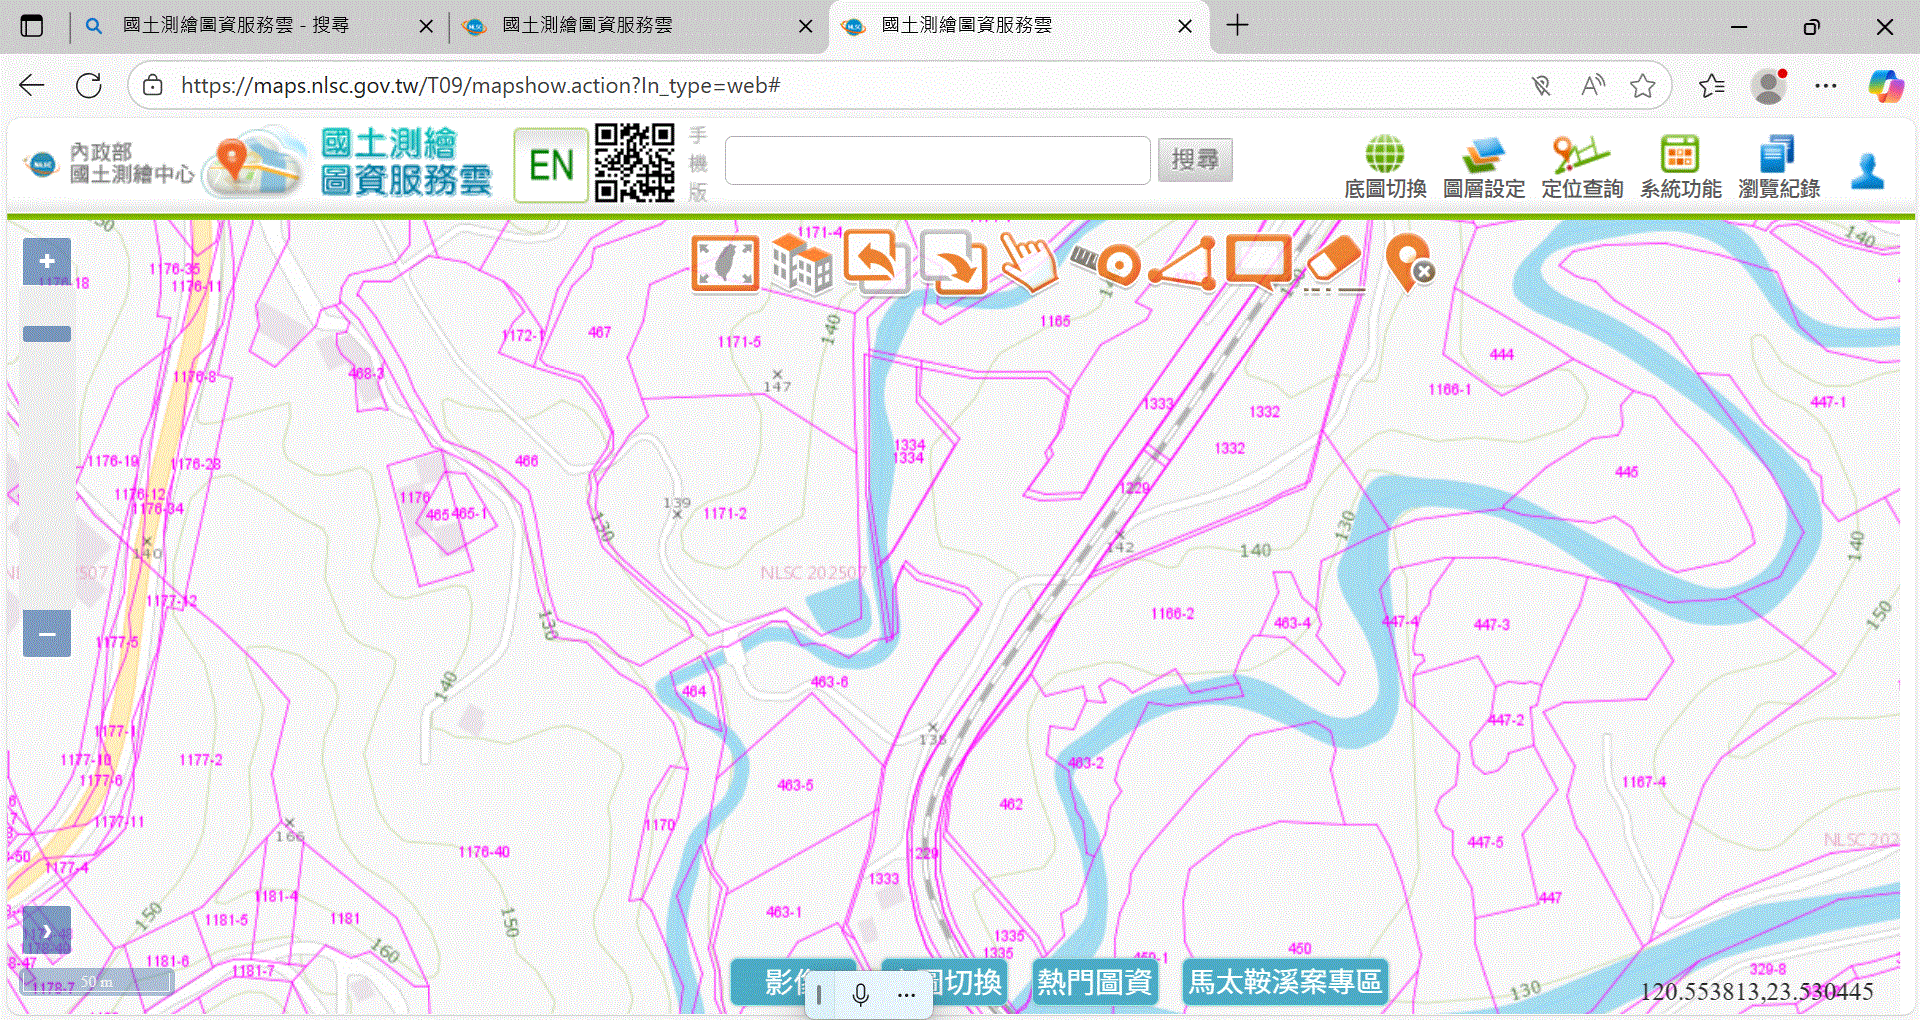This screenshot has width=1920, height=1020.
Task: Go to next map view
Action: point(953,264)
